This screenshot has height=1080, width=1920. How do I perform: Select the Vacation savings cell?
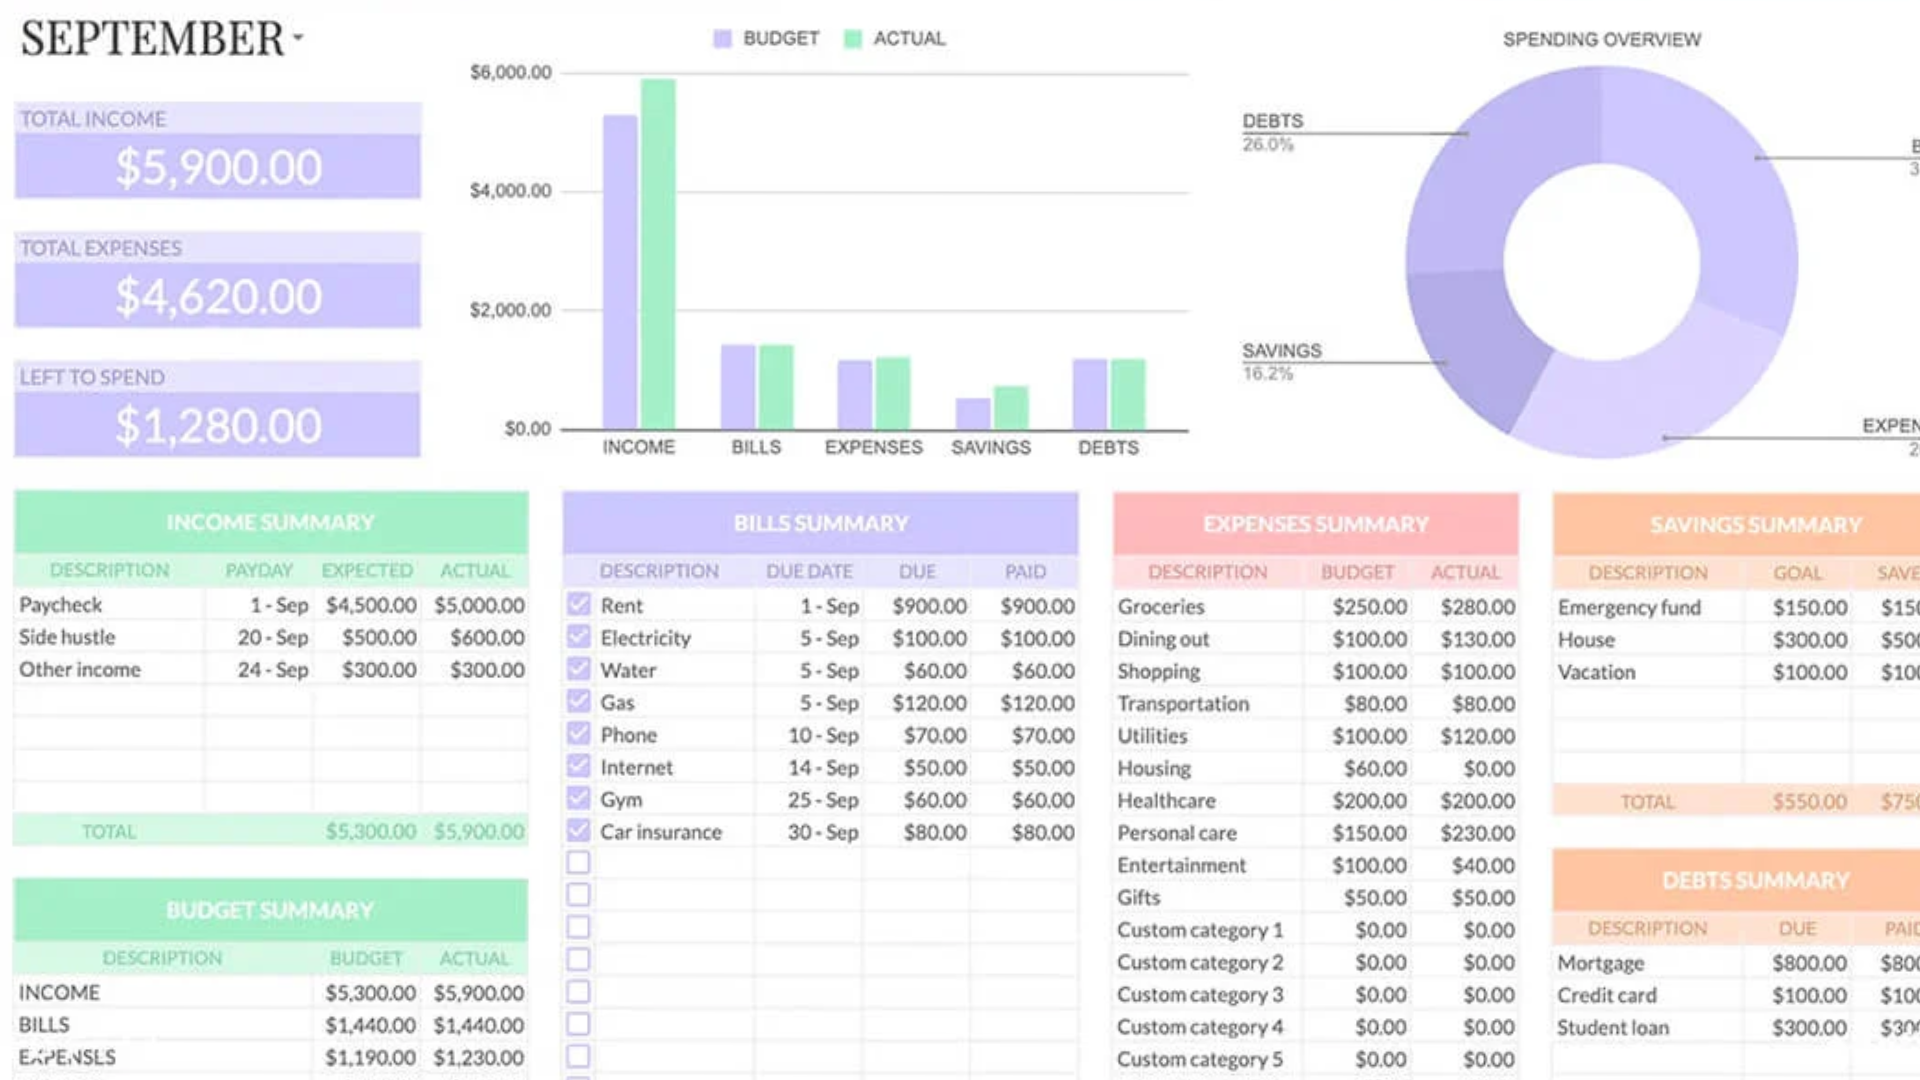(1647, 672)
